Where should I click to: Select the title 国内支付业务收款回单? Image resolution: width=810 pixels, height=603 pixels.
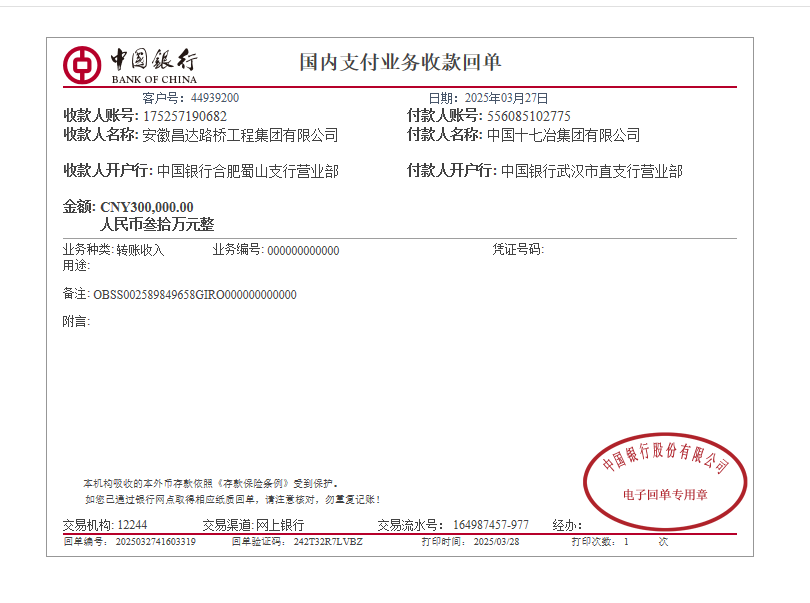tap(400, 62)
